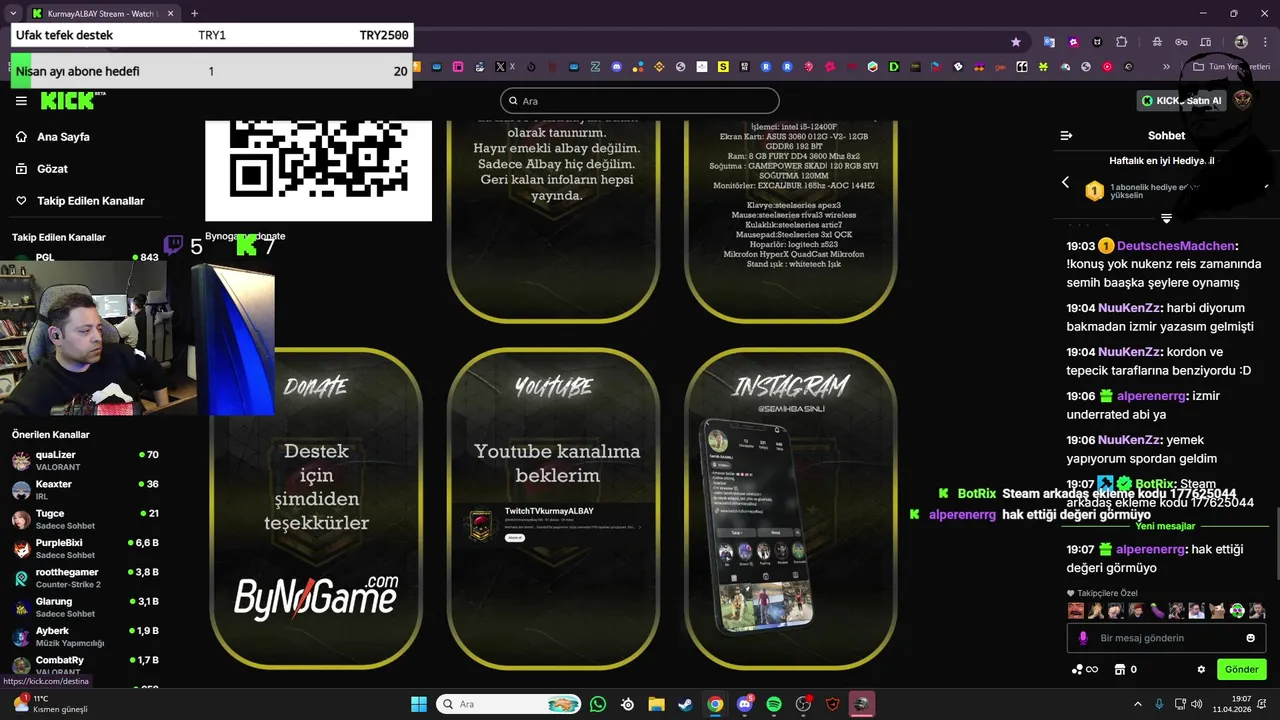Go back with the left arrow beside the gift leaderboard
Screen dimensions: 1280x720
point(1065,182)
